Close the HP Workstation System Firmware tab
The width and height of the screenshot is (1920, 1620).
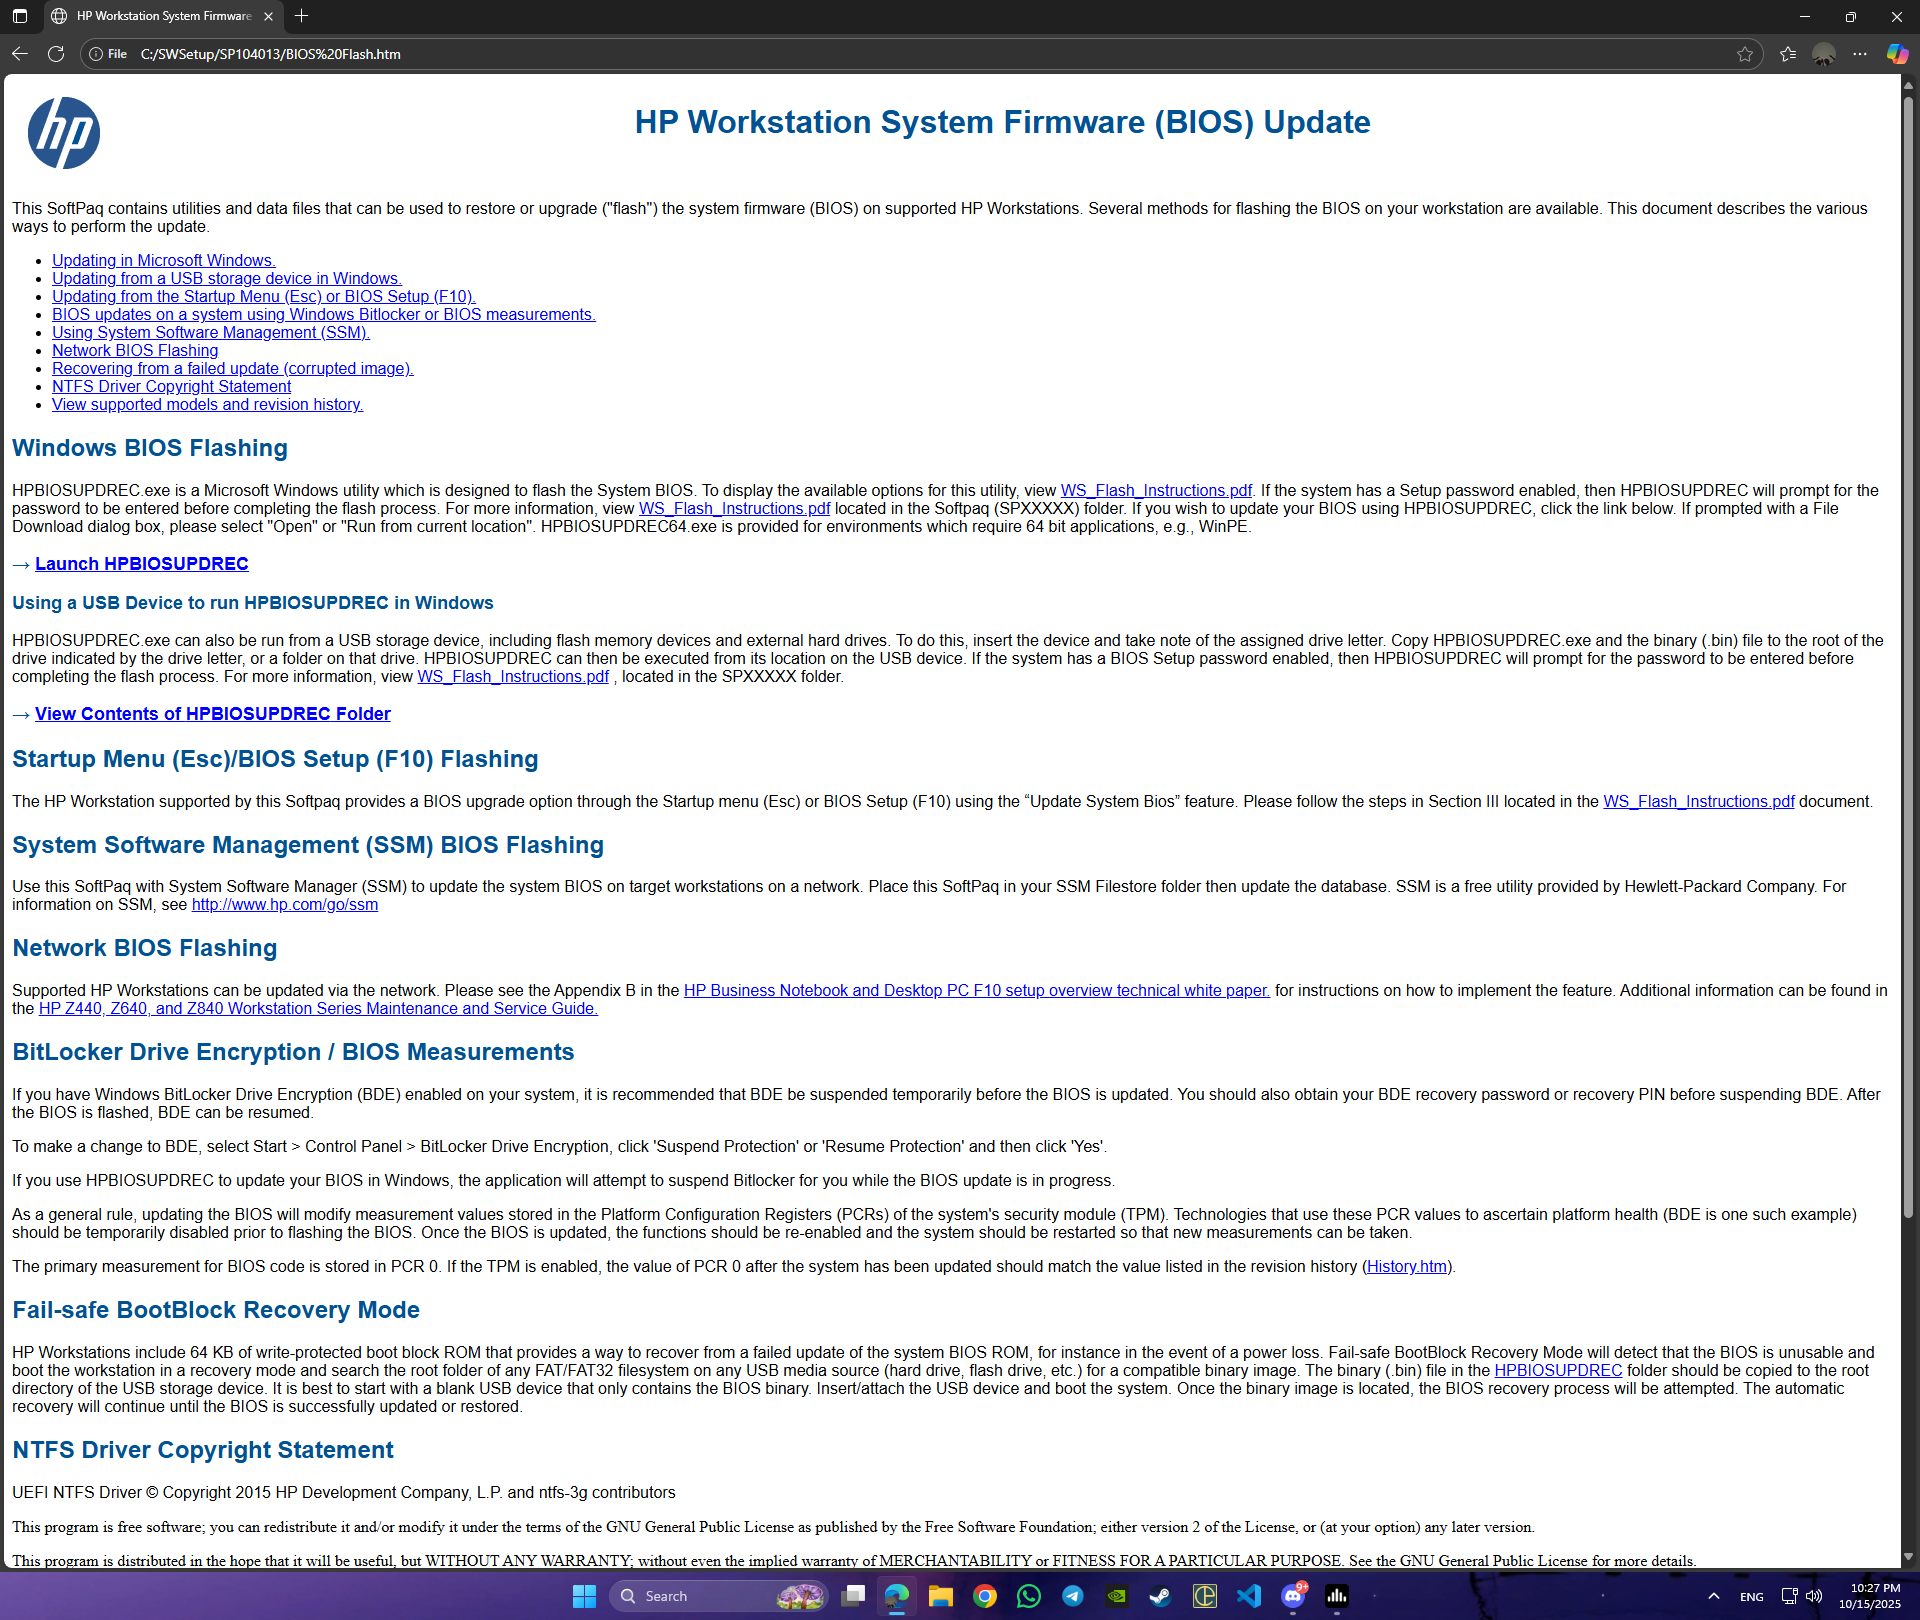[268, 16]
